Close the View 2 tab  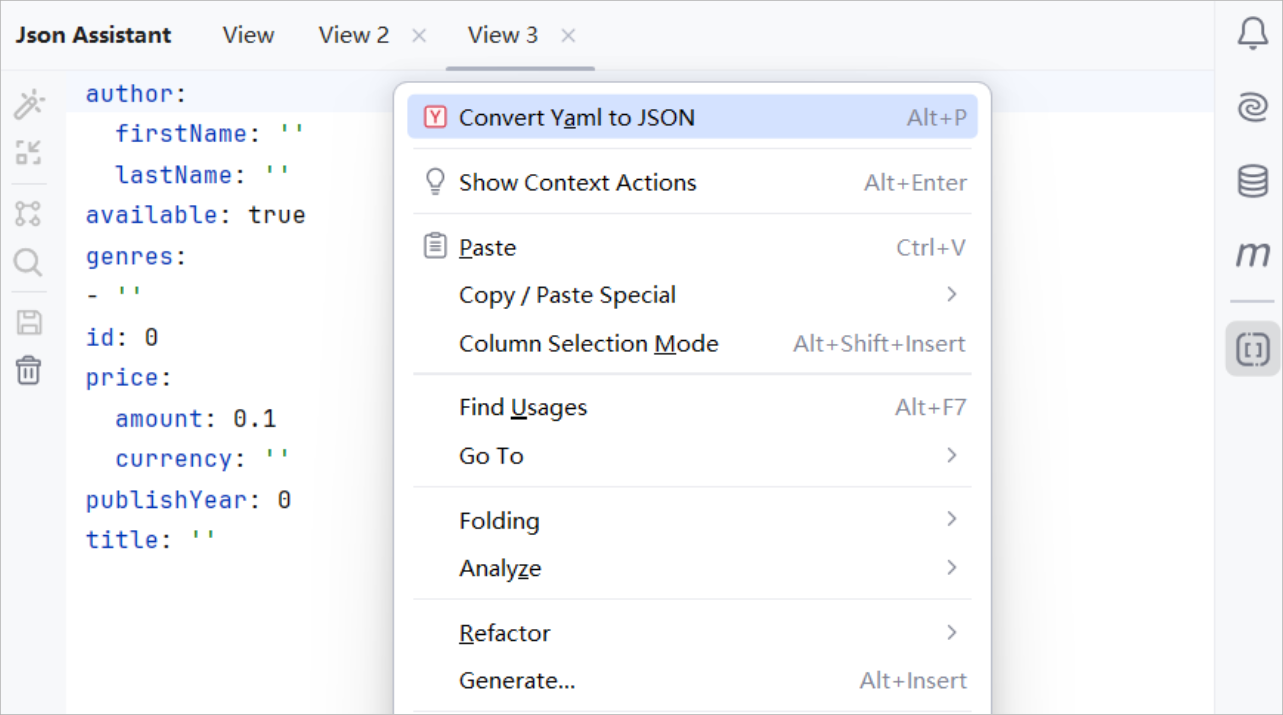[418, 34]
